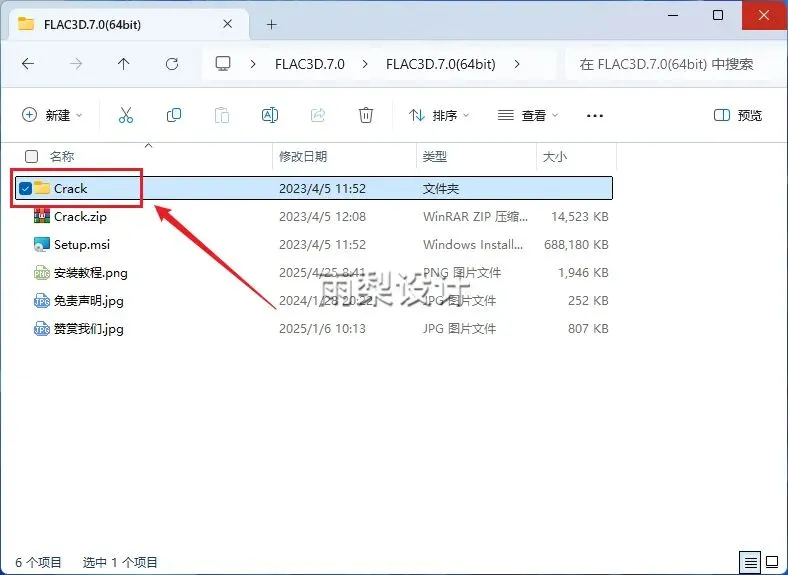This screenshot has width=788, height=575.
Task: Click the Copy icon in toolbar
Action: (174, 115)
